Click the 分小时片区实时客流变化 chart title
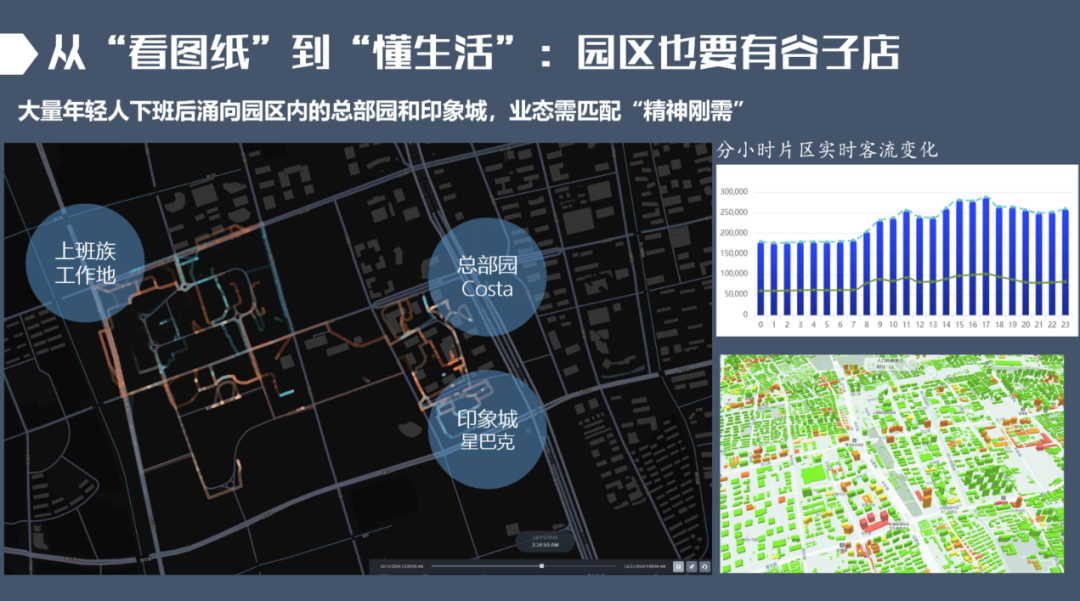Screen dimensions: 1080x601 pos(827,151)
